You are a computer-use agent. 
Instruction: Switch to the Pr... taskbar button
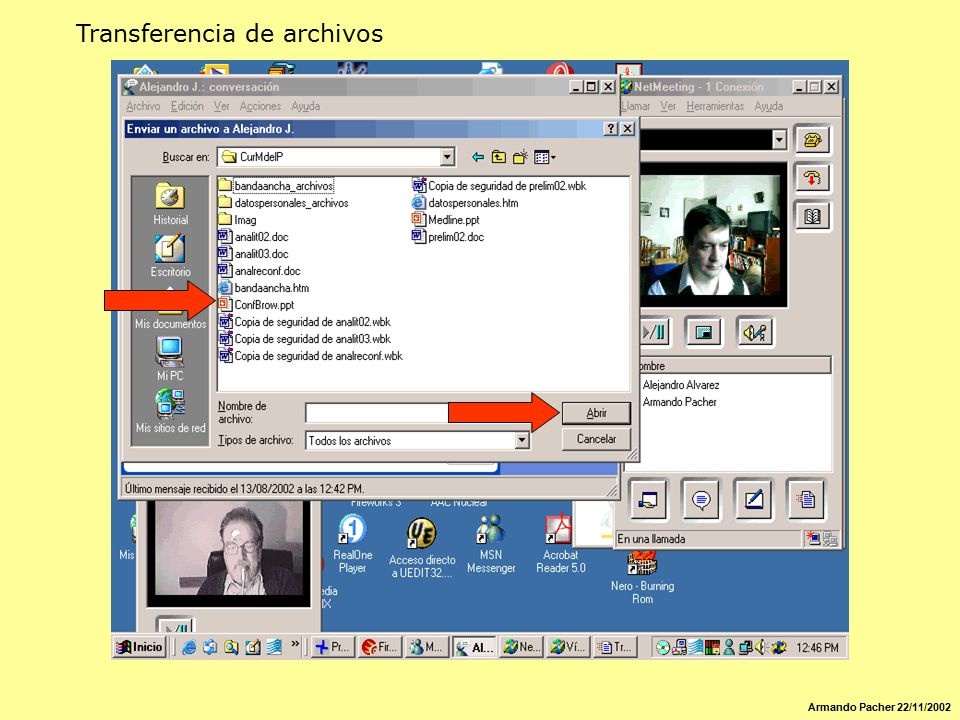332,647
